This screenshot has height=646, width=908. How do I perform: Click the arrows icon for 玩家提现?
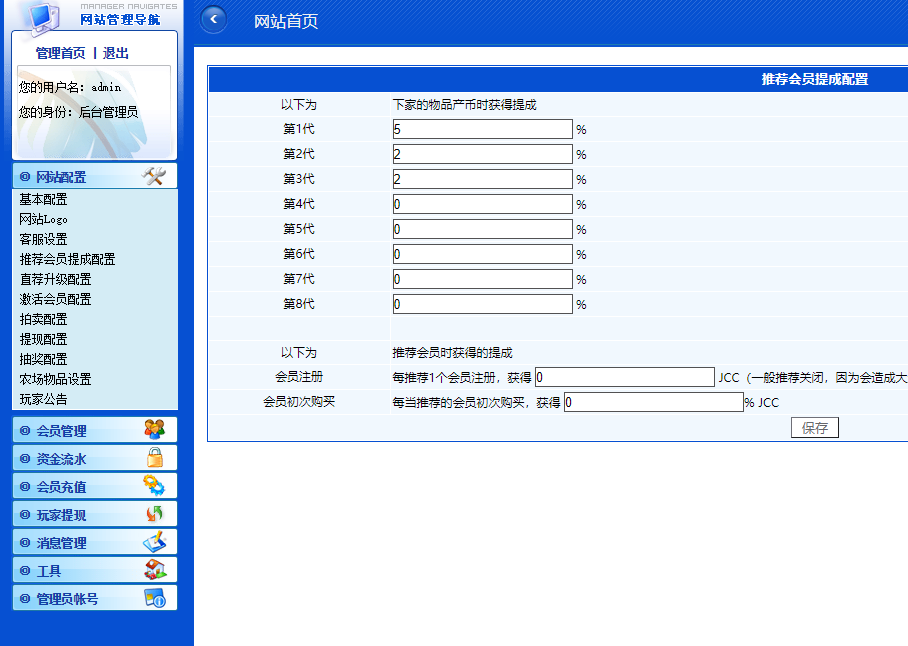[x=154, y=514]
